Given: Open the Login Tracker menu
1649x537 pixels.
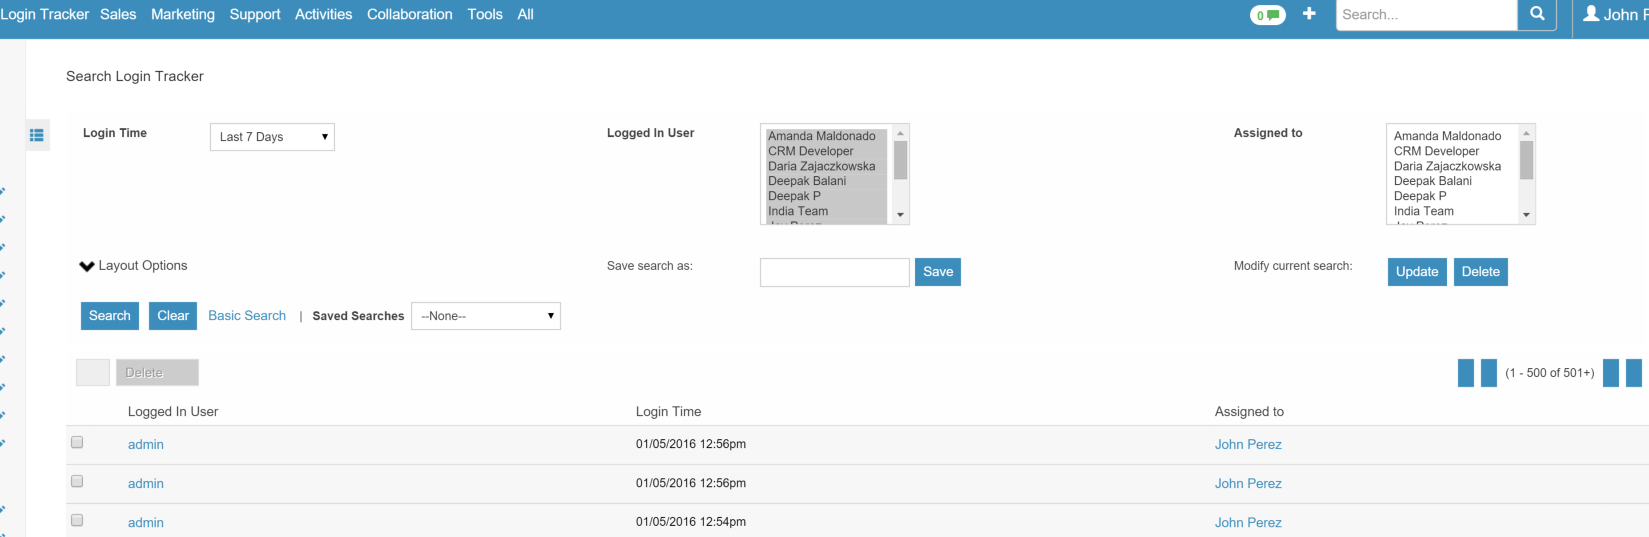Looking at the screenshot, I should point(44,15).
